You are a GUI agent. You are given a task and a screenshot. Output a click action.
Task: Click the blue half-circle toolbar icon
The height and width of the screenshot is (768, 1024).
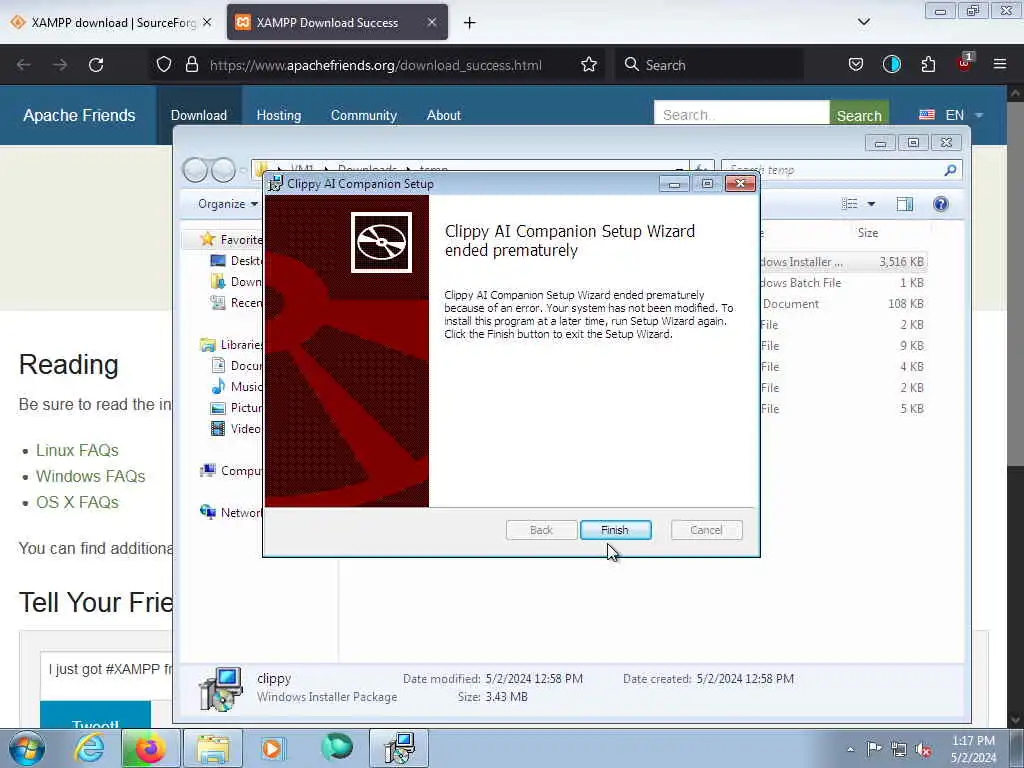coord(891,65)
